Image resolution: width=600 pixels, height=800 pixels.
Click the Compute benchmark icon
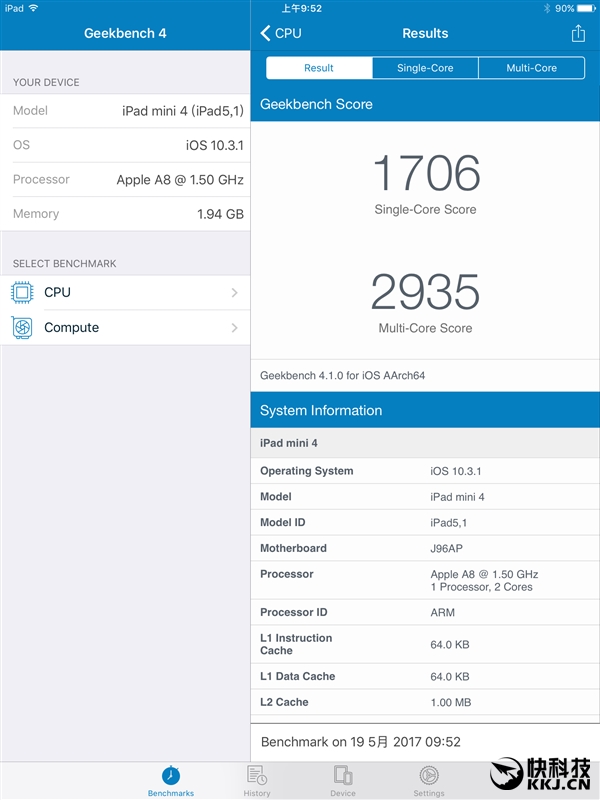[x=23, y=327]
